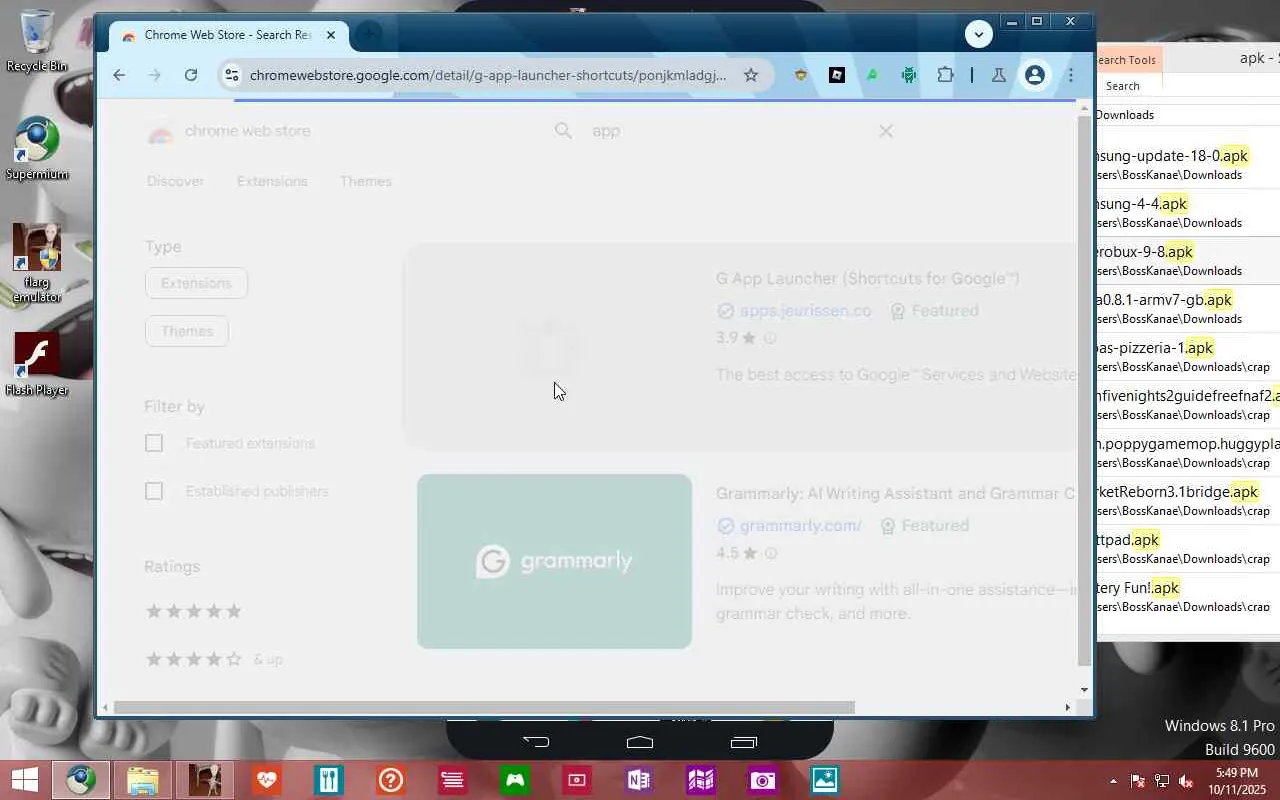1280x800 pixels.
Task: Open the Xbox Games taskbar app
Action: point(515,780)
